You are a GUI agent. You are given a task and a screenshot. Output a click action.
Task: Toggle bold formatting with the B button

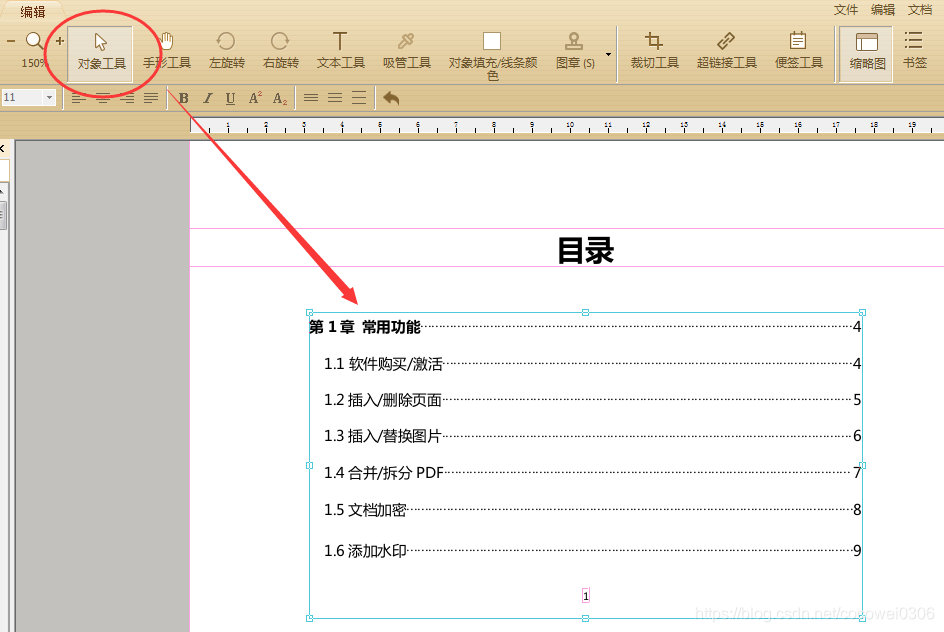183,97
